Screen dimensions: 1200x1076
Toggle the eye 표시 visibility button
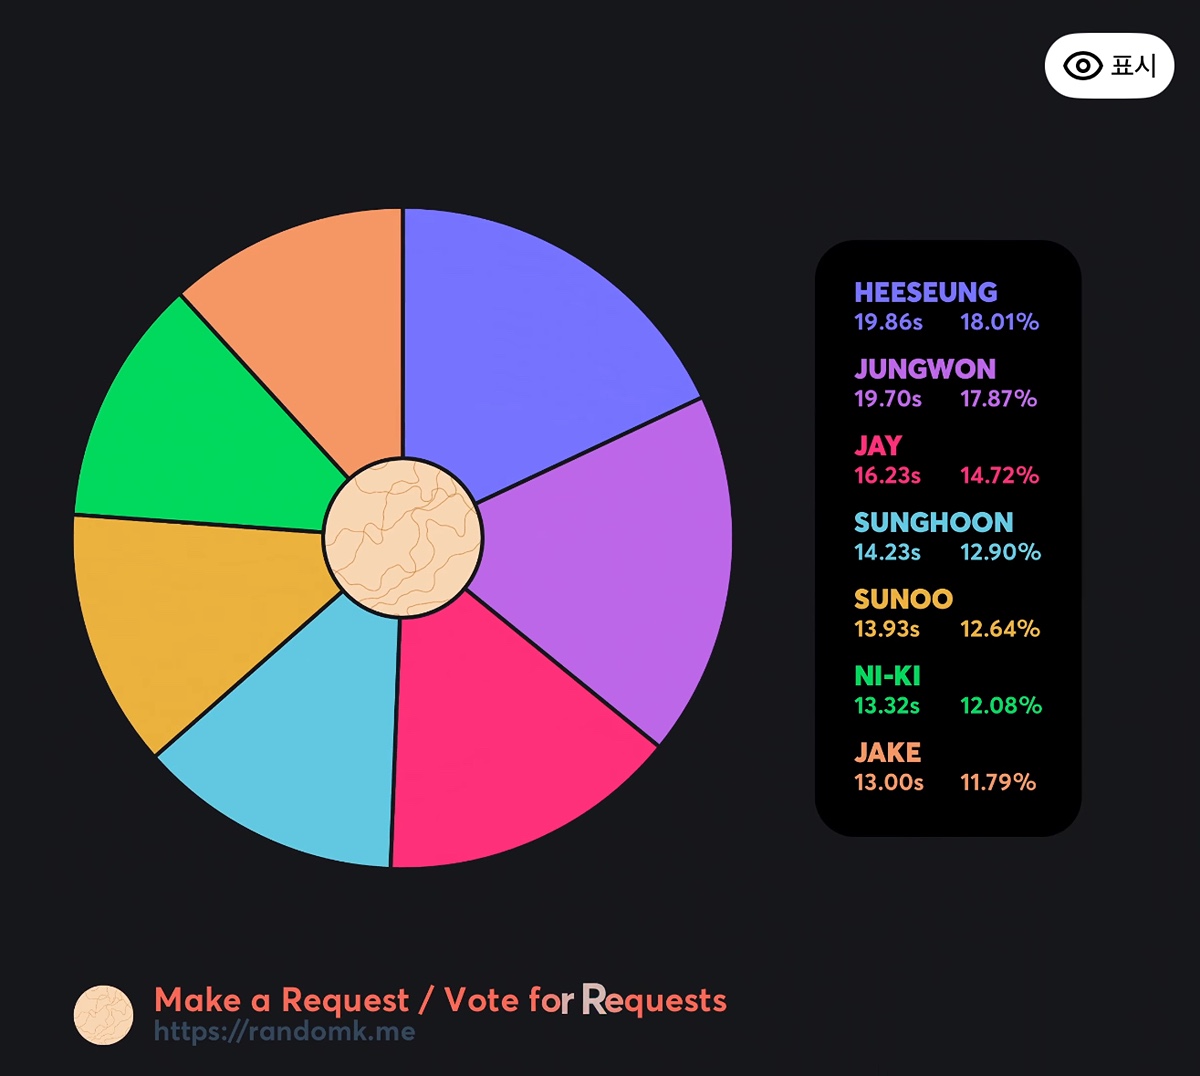tap(1109, 66)
